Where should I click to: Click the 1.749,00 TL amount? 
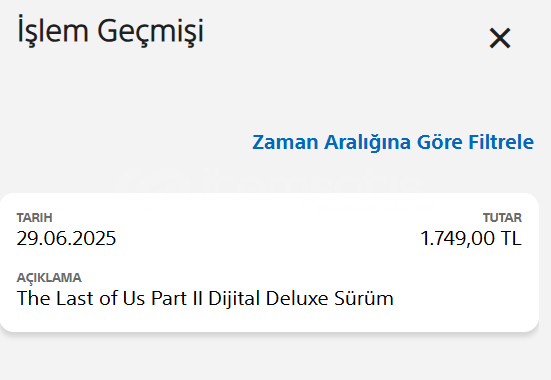pyautogui.click(x=471, y=238)
